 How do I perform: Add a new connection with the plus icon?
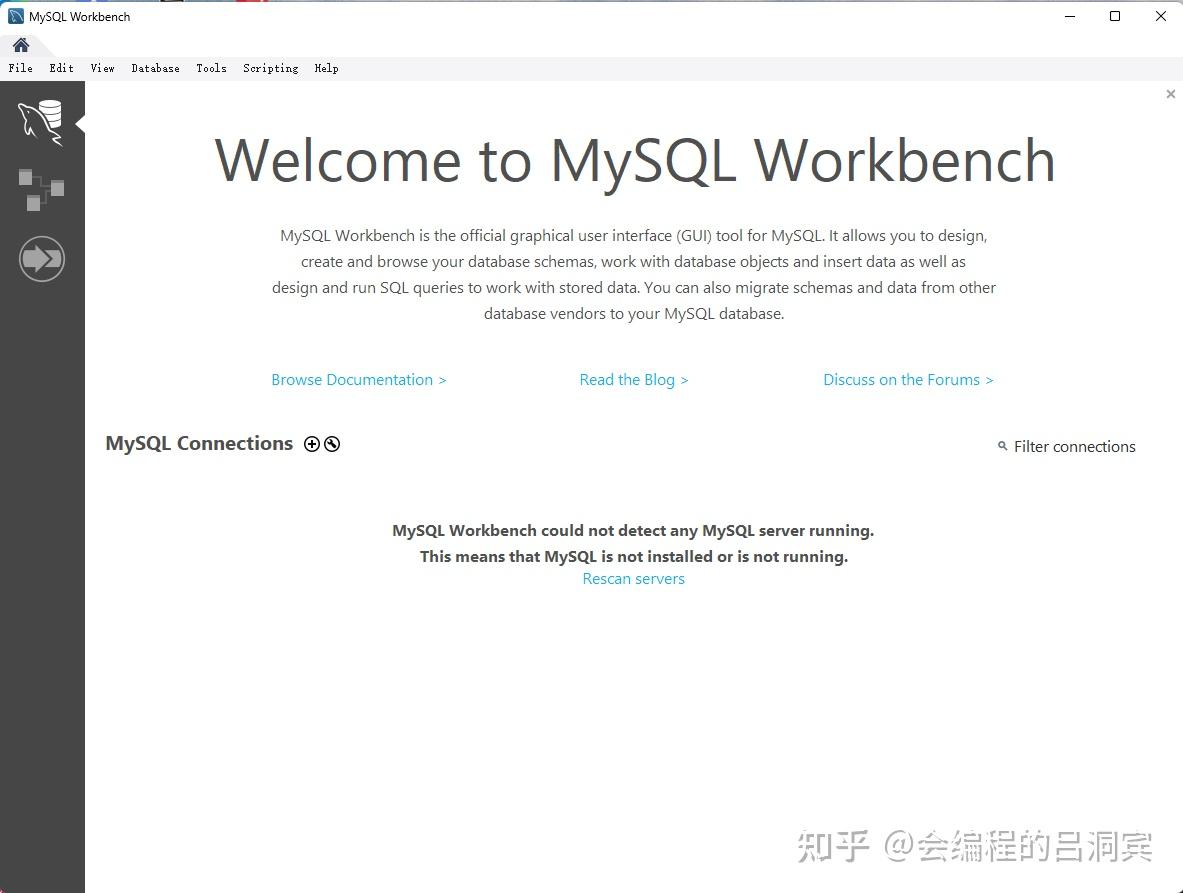312,443
